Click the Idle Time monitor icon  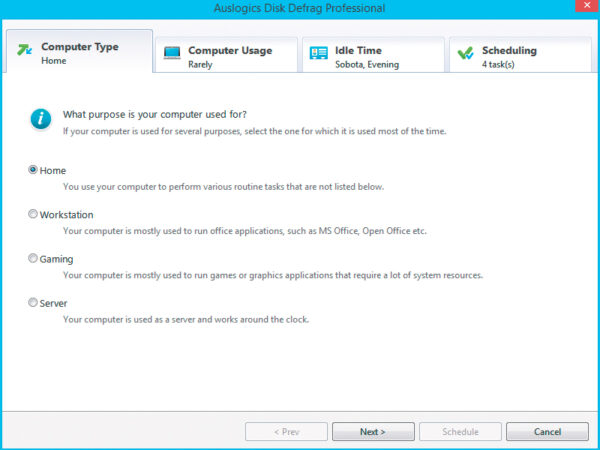(319, 53)
